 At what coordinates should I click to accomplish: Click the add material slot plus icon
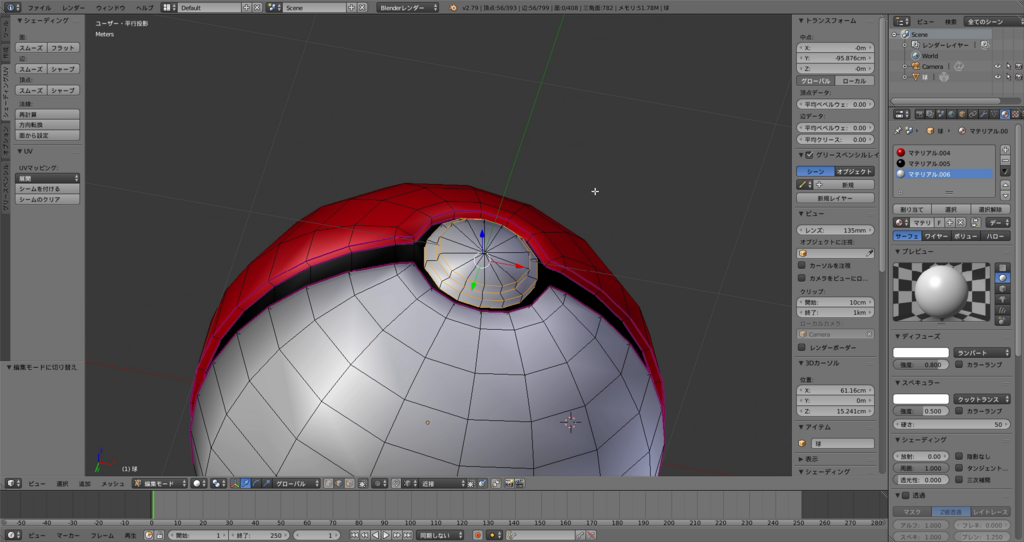pos(1005,149)
